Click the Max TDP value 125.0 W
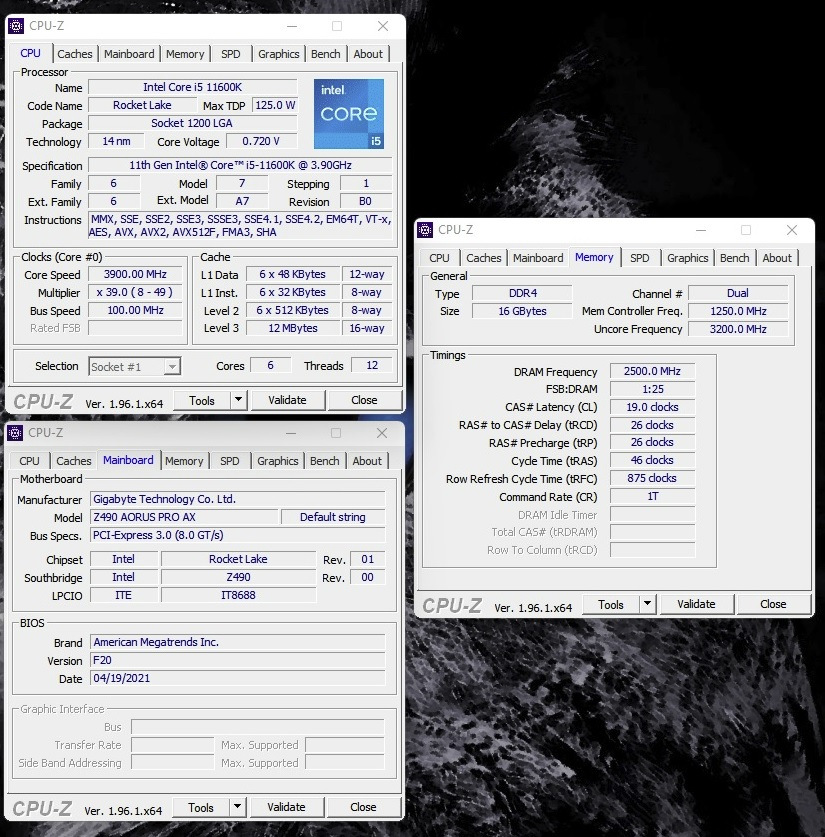The height and width of the screenshot is (837, 825). (x=275, y=105)
